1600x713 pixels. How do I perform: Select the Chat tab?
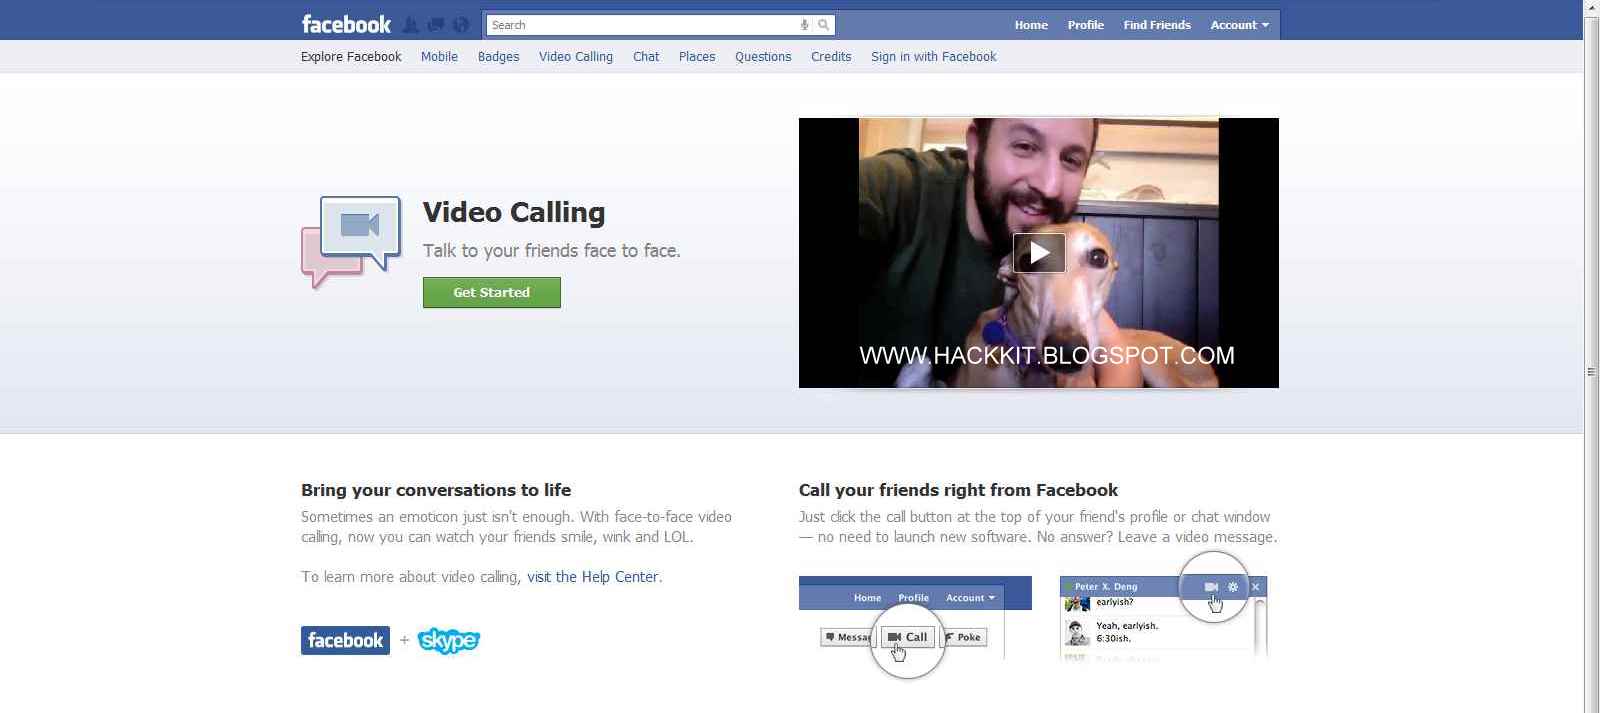click(x=646, y=57)
